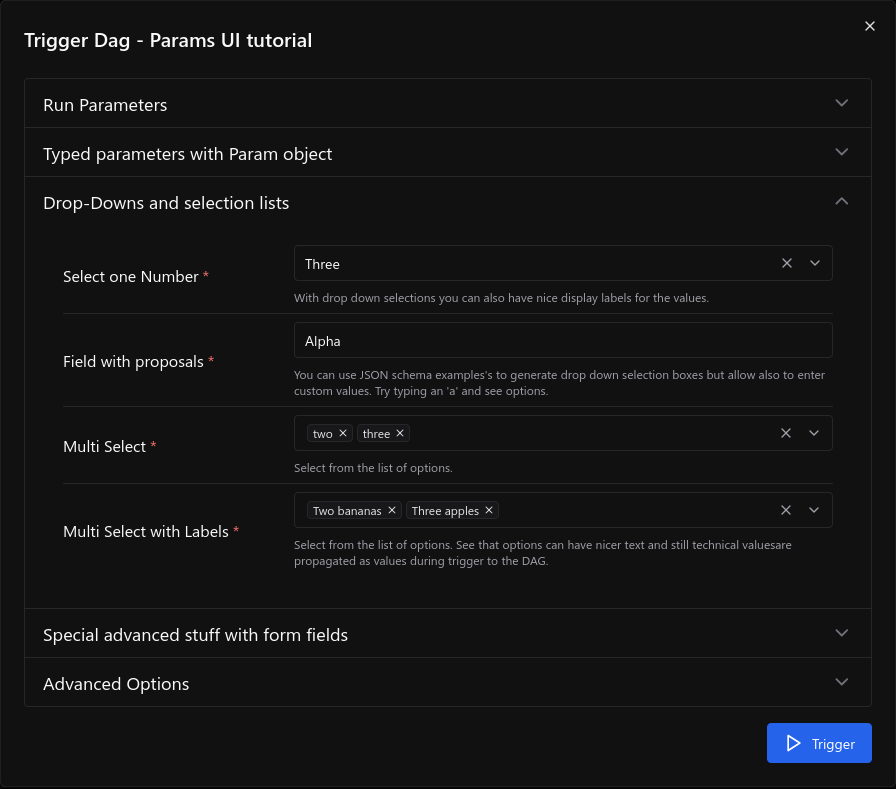
Task: Clear all Multi Select with Labels selections
Action: pyautogui.click(x=786, y=510)
